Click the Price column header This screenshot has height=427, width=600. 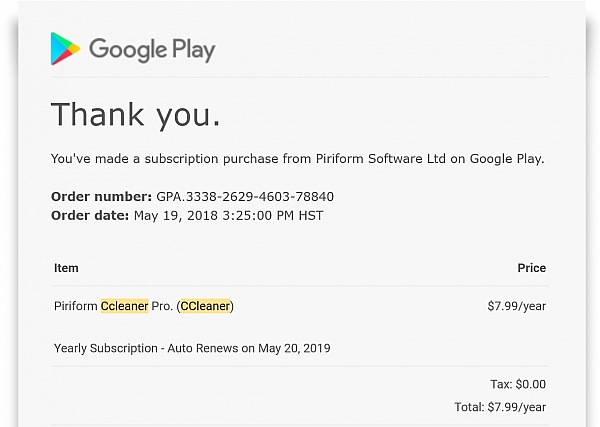pyautogui.click(x=532, y=268)
